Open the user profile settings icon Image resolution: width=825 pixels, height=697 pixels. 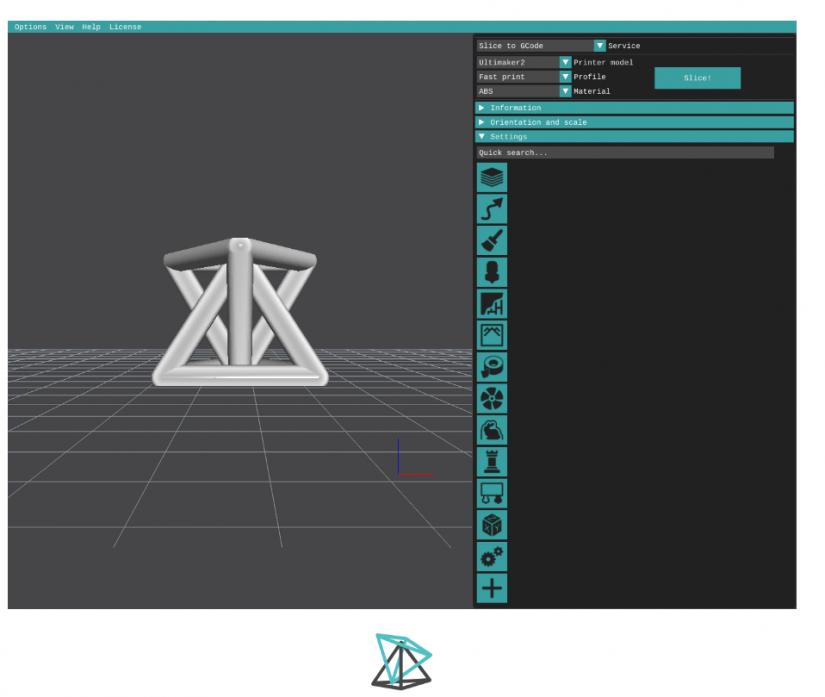click(x=491, y=272)
